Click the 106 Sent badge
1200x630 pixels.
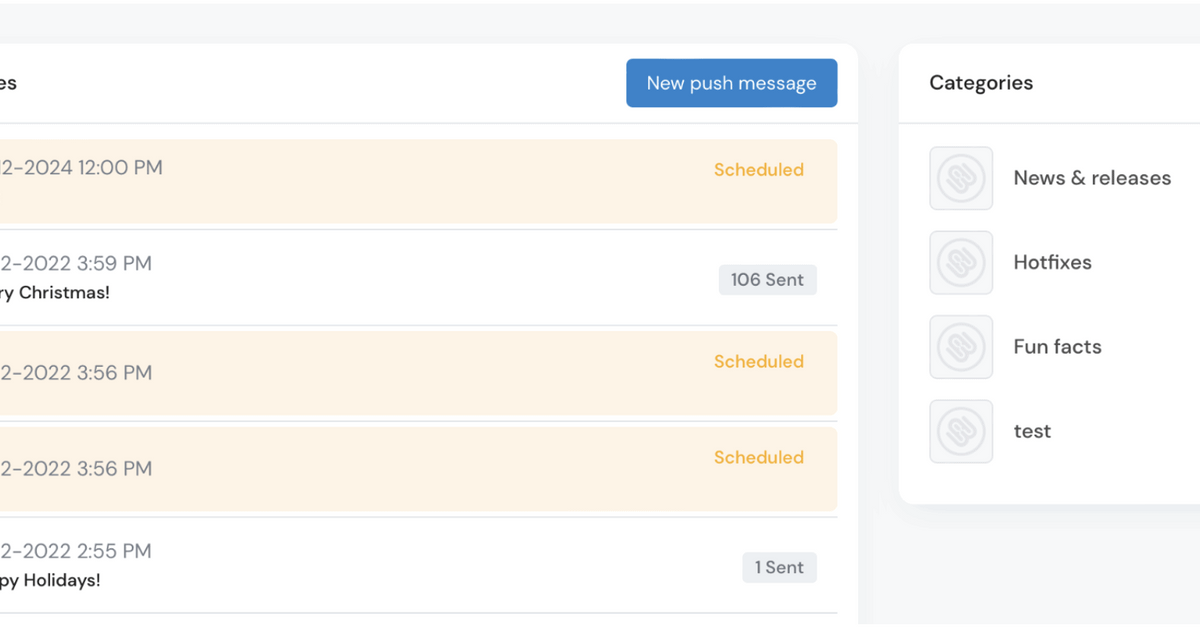tap(768, 279)
